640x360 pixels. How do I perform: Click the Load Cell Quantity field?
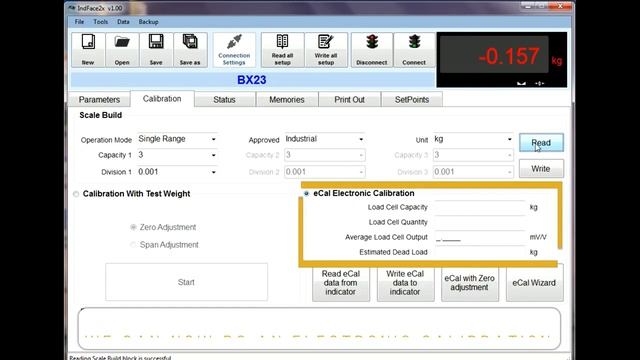[x=480, y=222]
